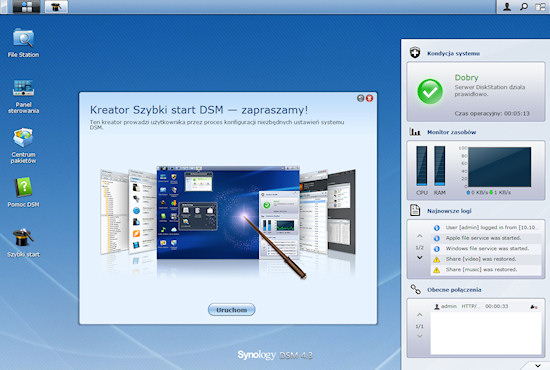Select the admin HTTP connection row
The image size is (550, 370).
[486, 307]
